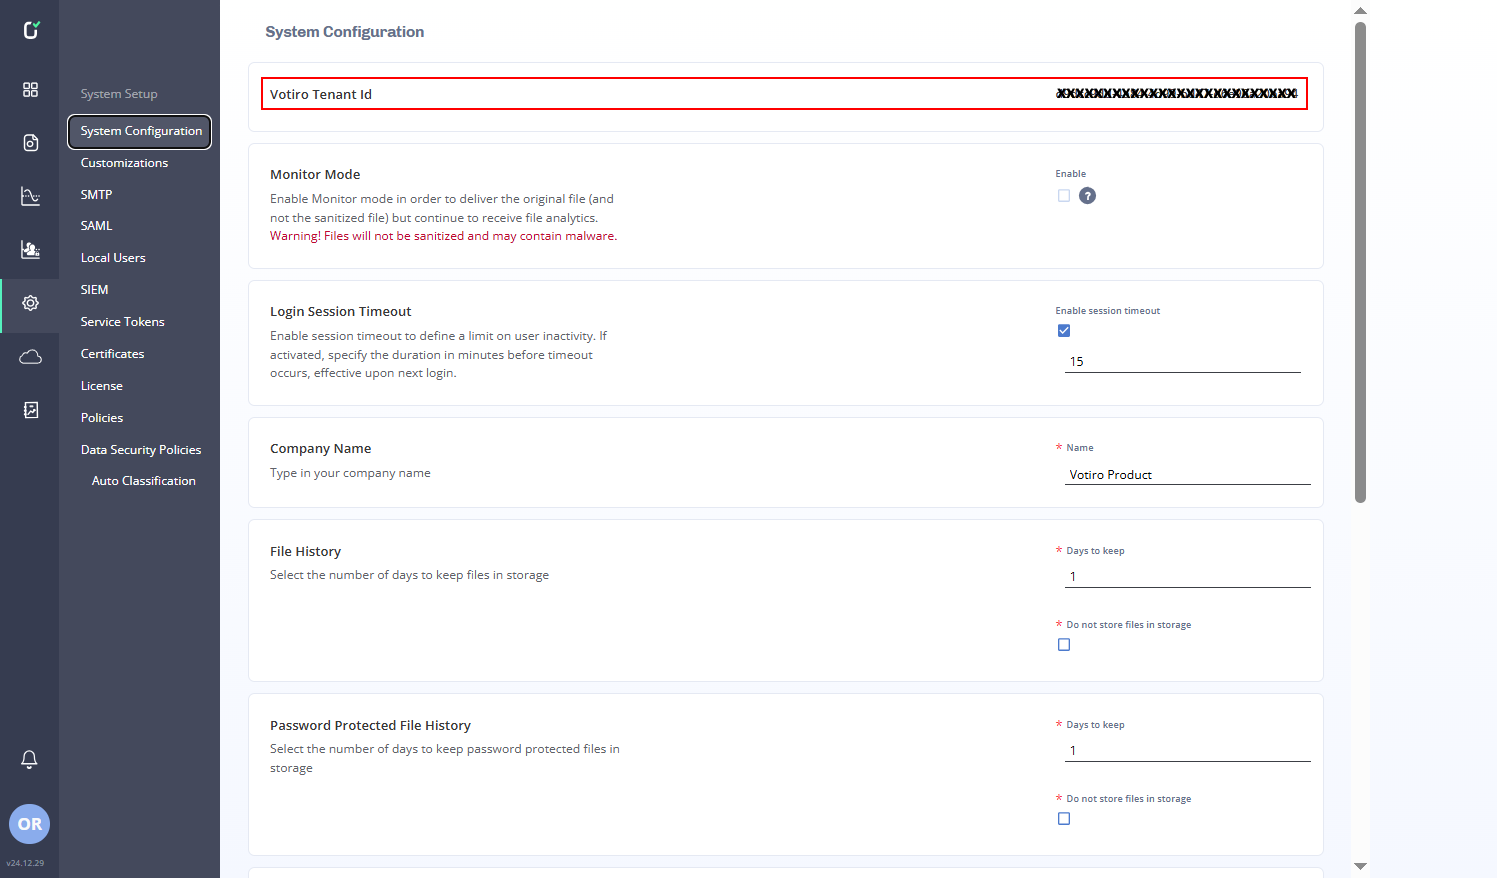Open the line chart analytics icon

tap(30, 196)
